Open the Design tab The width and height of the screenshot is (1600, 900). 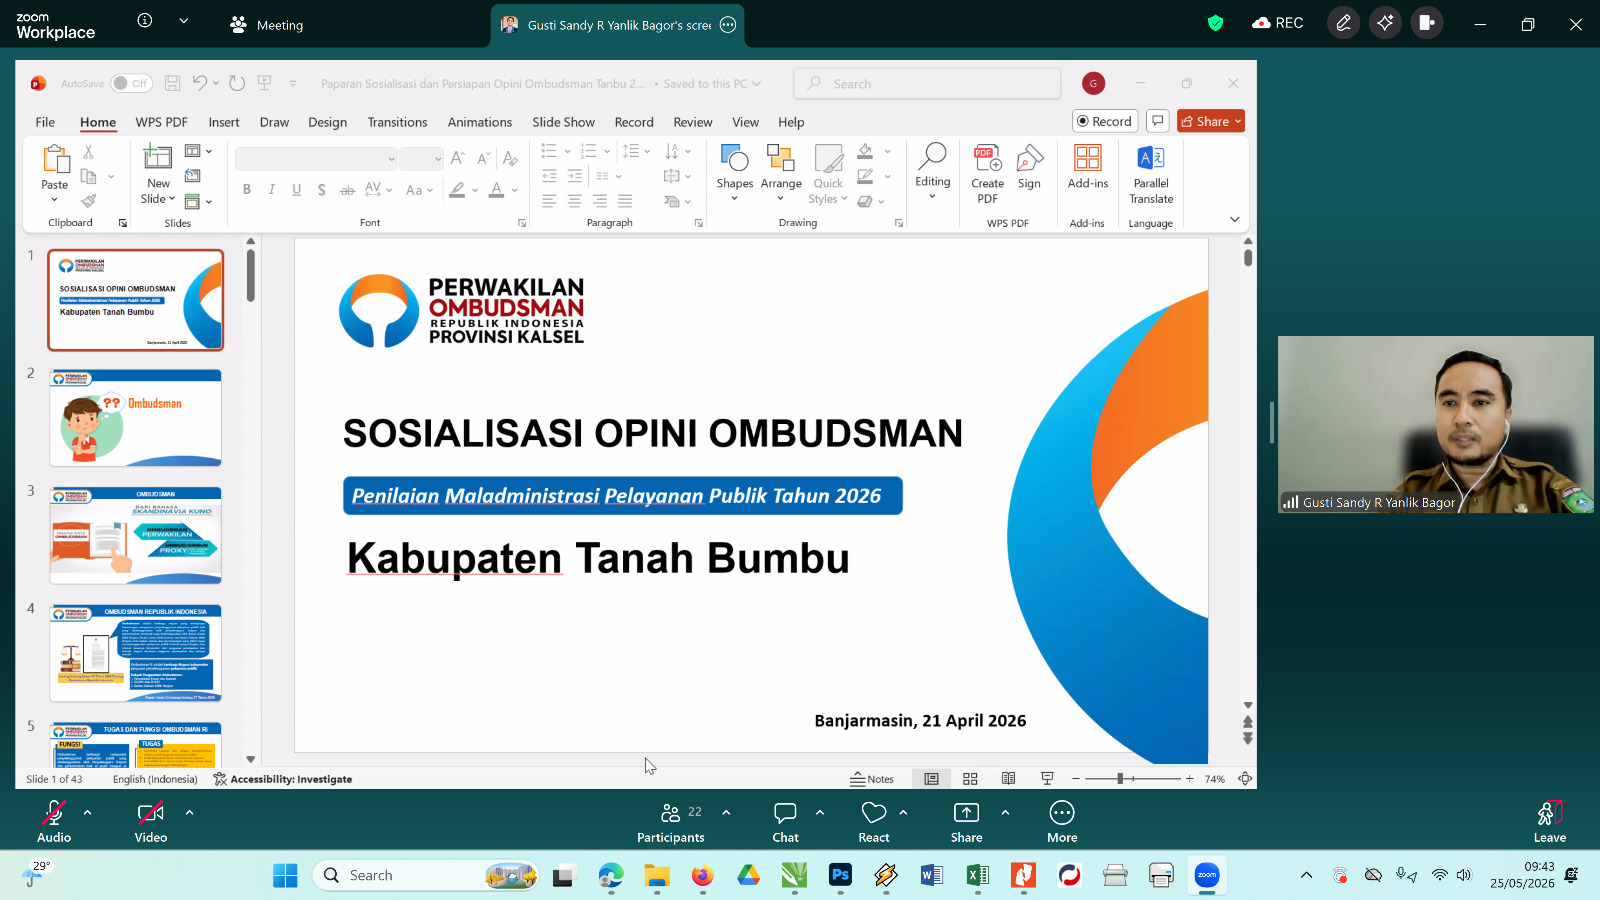(x=327, y=122)
